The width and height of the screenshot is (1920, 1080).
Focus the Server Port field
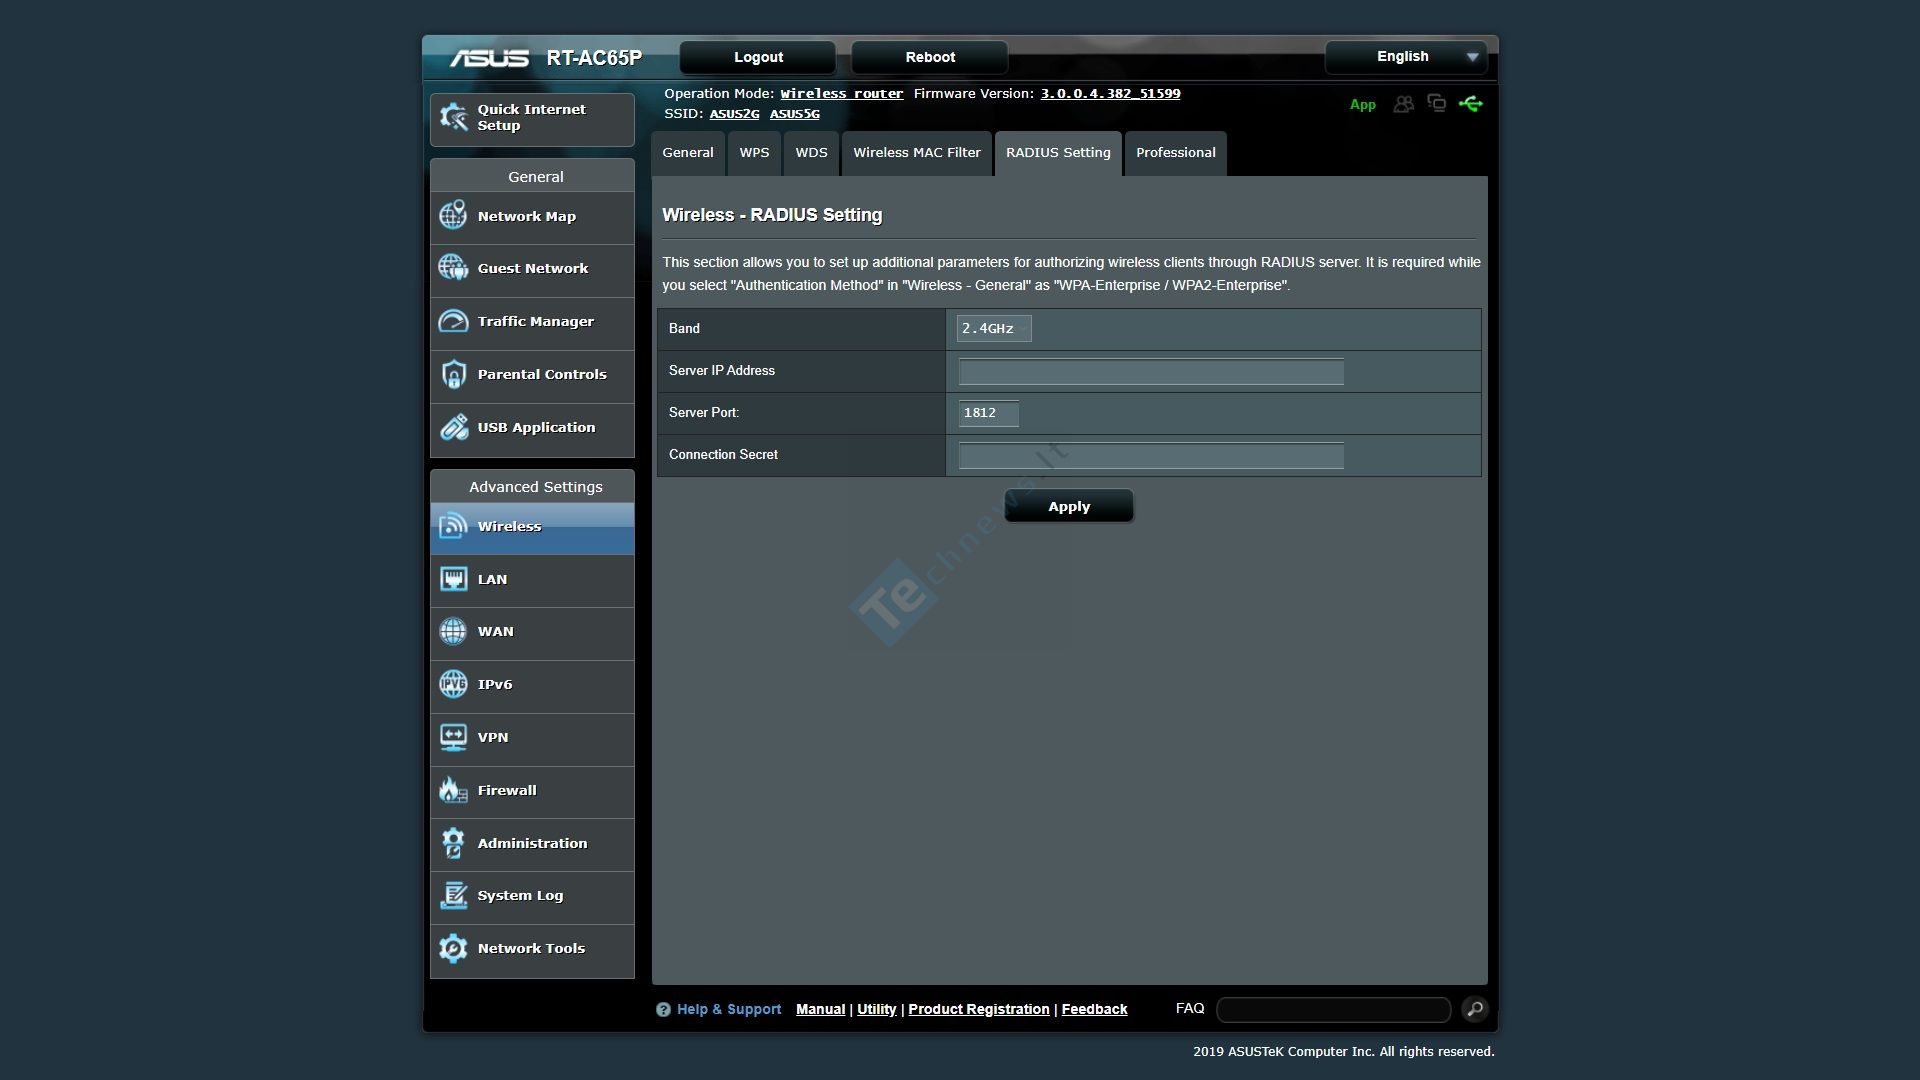click(989, 413)
